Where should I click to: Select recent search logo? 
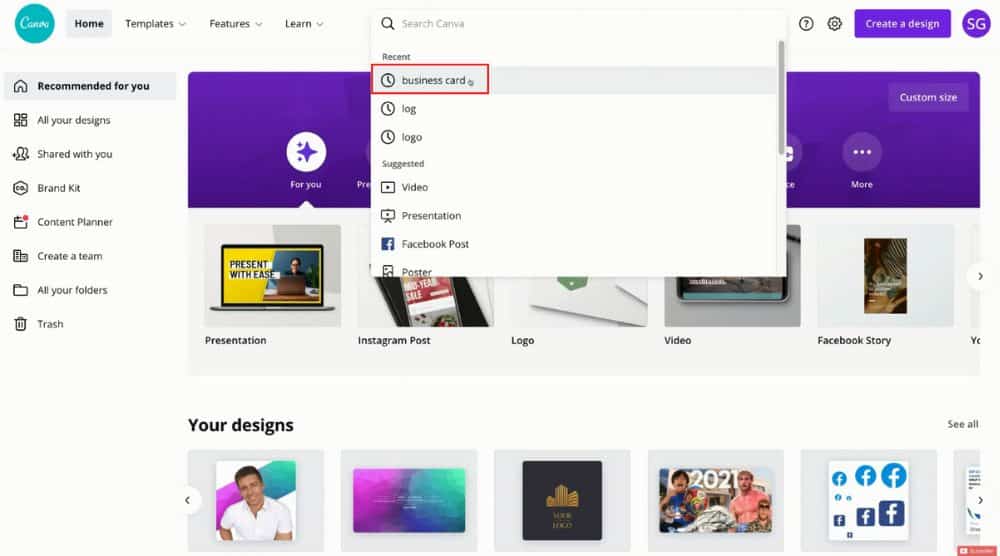pos(574,137)
